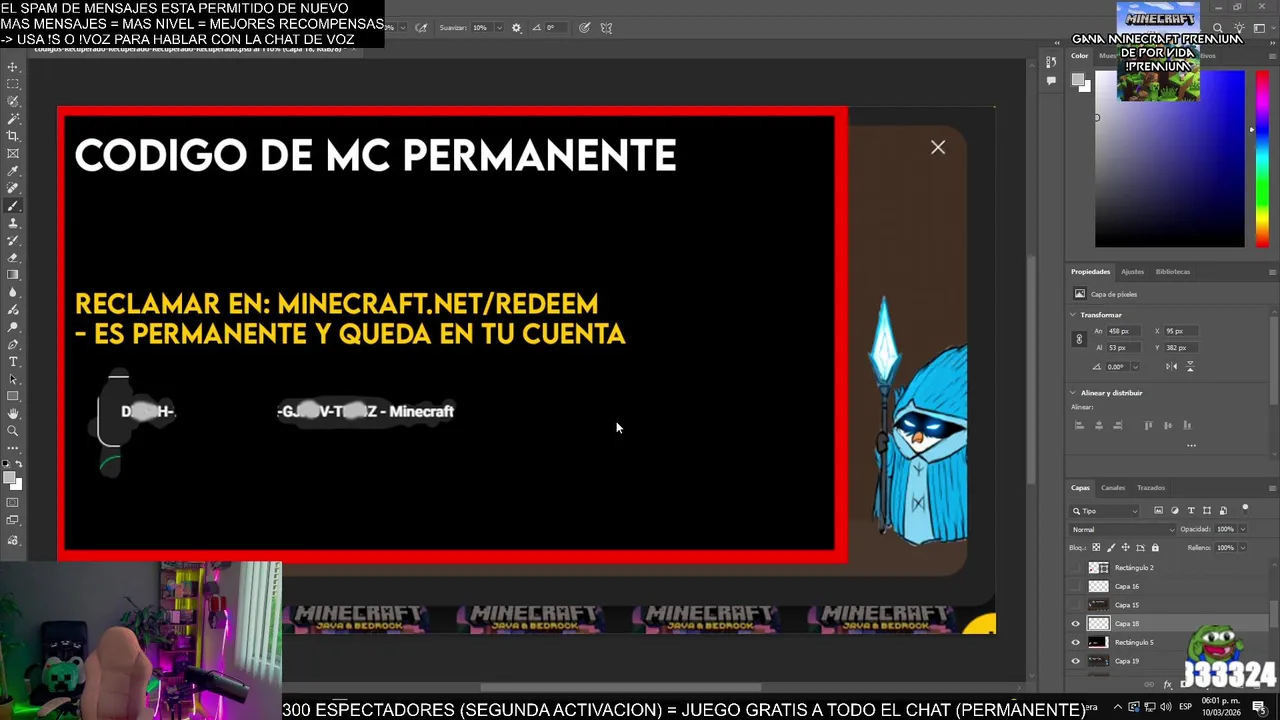The height and width of the screenshot is (720, 1280).
Task: Click the flip horizontal icon in Propiedades
Action: [x=1172, y=366]
